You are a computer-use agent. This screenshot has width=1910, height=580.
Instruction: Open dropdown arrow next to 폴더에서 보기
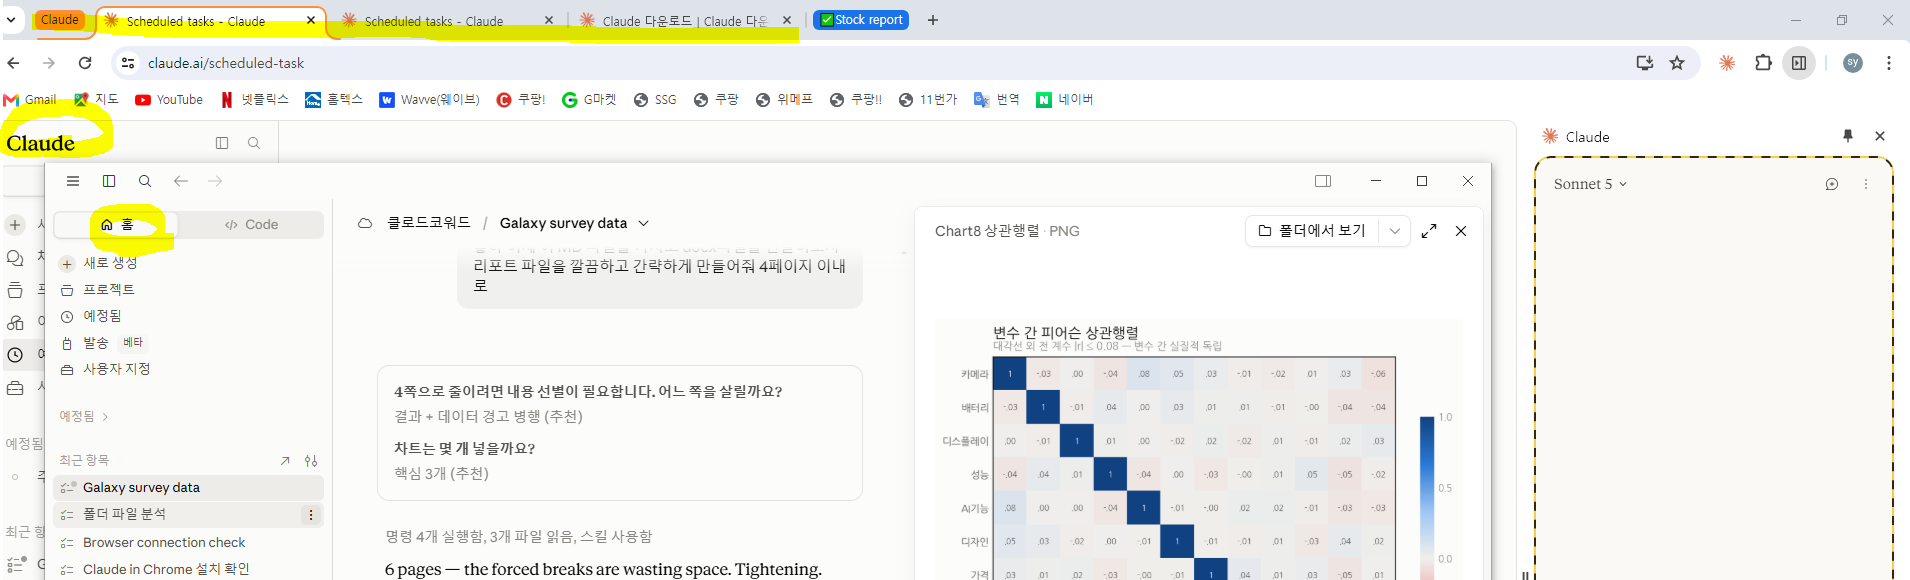point(1395,231)
